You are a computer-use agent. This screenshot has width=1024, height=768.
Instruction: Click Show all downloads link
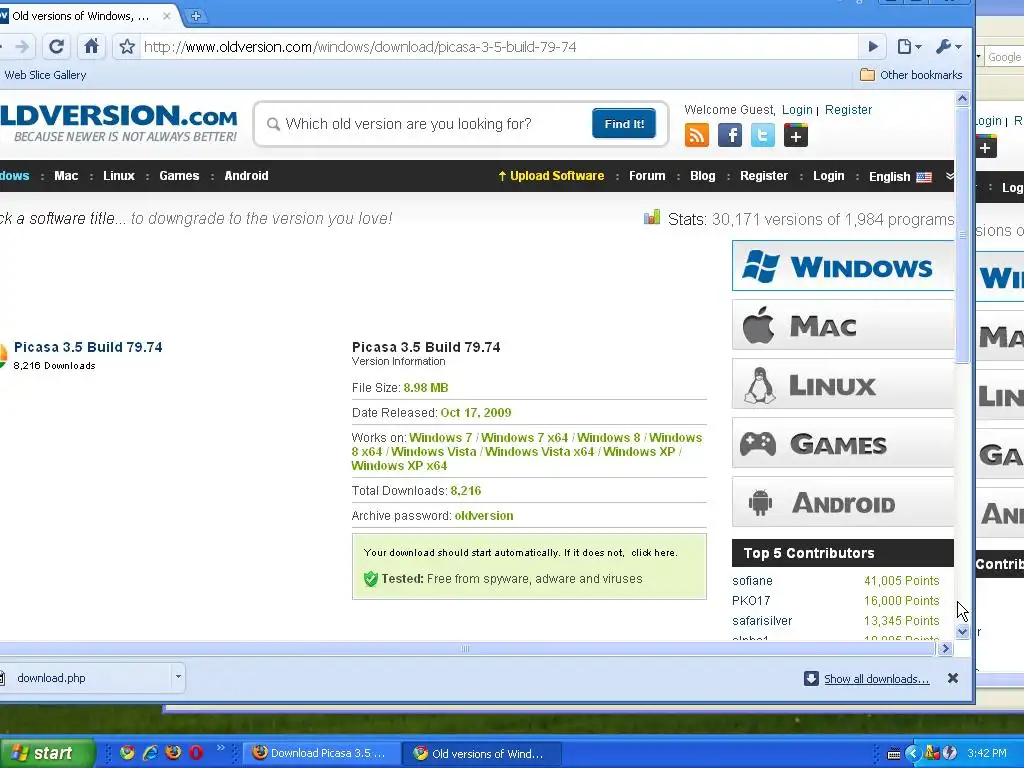coord(876,679)
